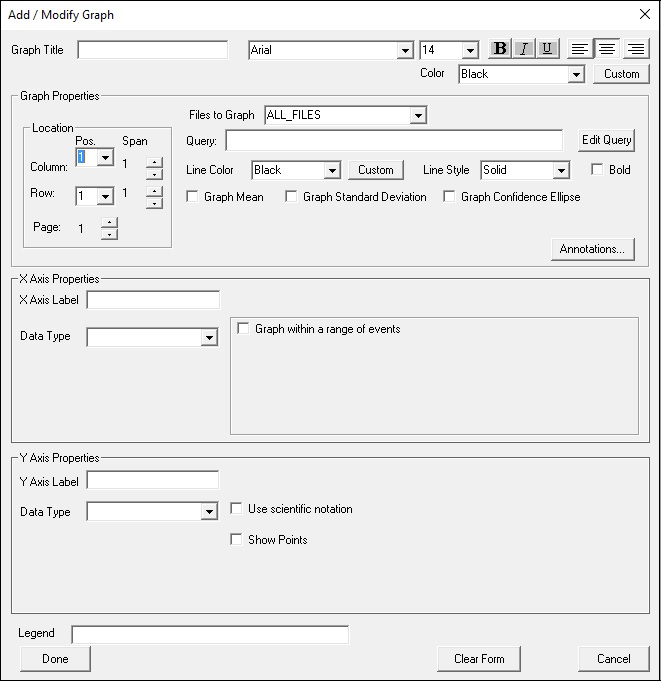Click the X Axis Label field

click(x=153, y=300)
